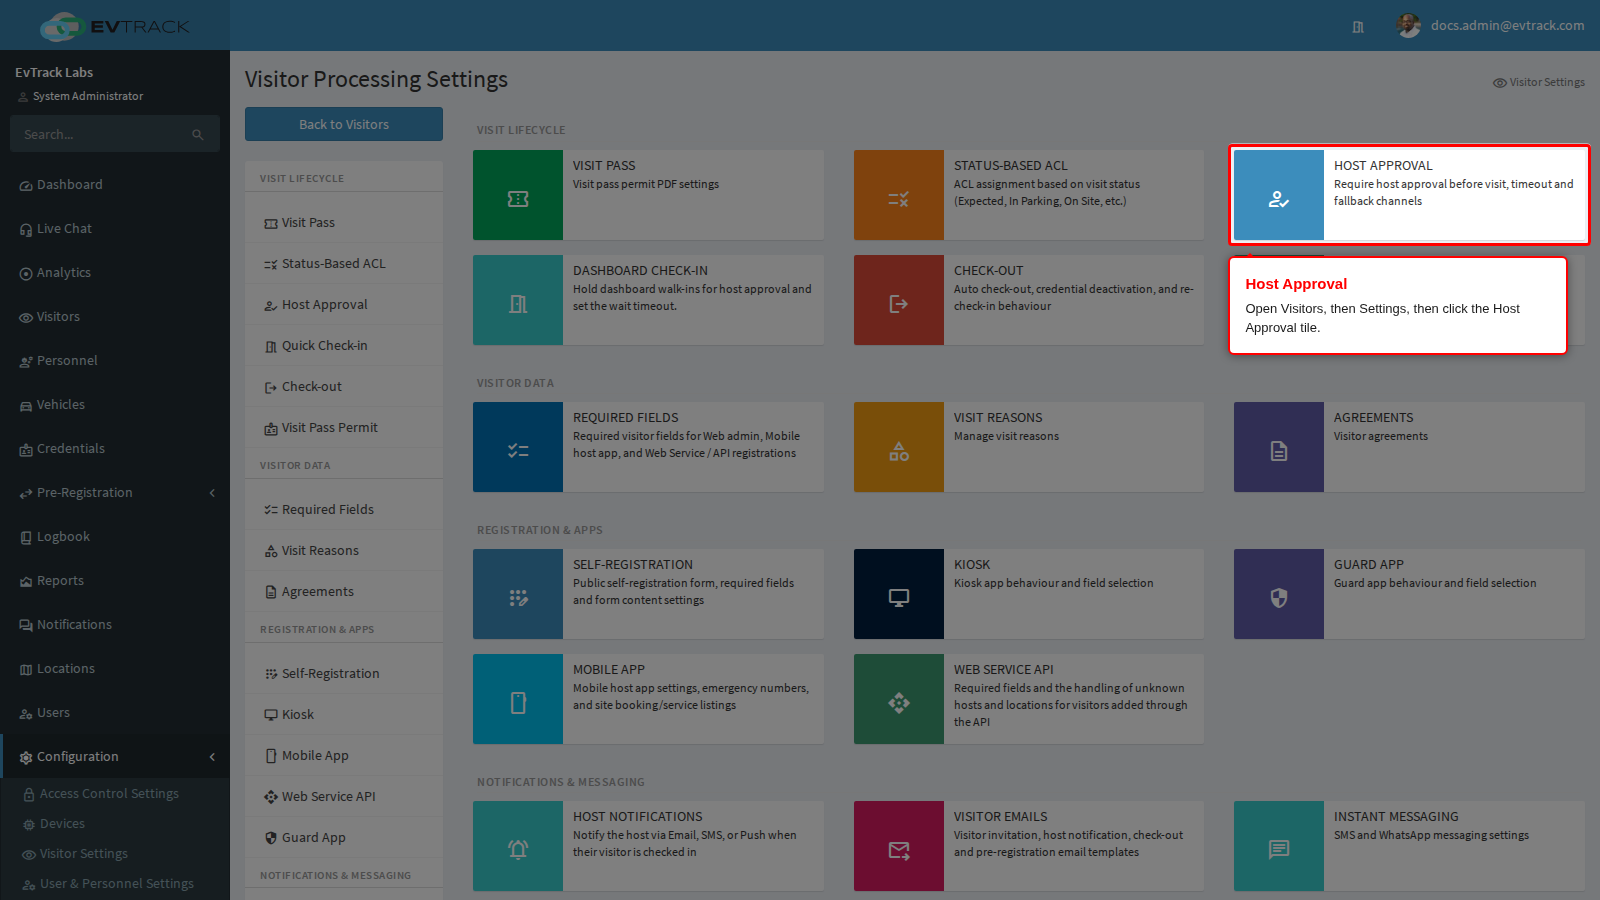Click the EvTrack logo
The width and height of the screenshot is (1600, 900).
tap(115, 26)
